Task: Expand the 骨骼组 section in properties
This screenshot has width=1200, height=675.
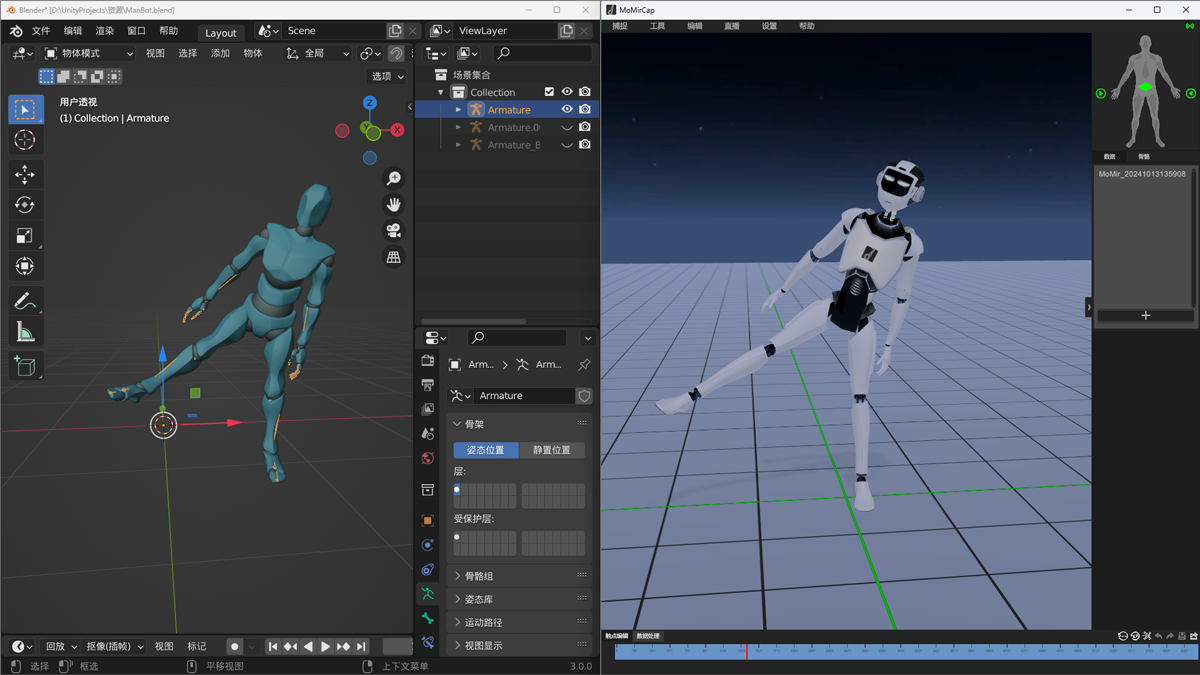Action: click(480, 575)
